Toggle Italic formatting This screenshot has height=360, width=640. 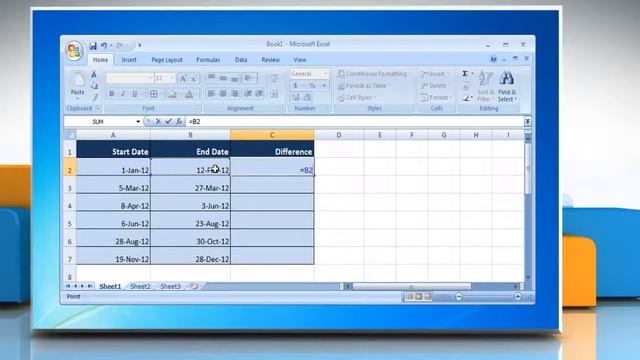[x=123, y=94]
